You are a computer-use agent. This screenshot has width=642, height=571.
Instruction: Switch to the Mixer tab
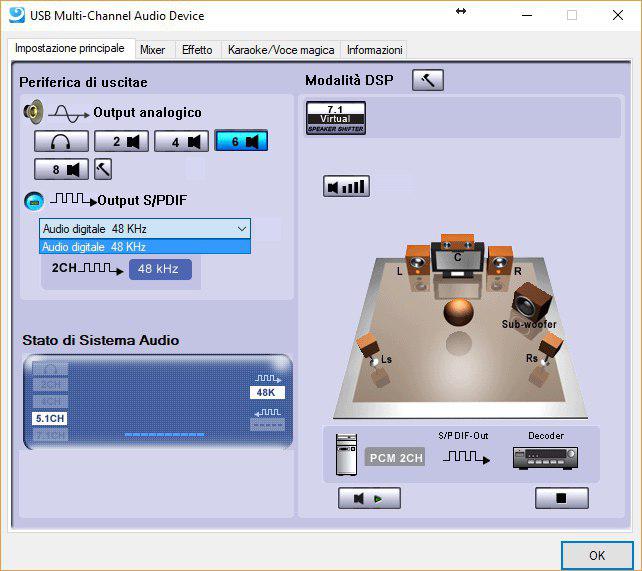click(x=153, y=50)
